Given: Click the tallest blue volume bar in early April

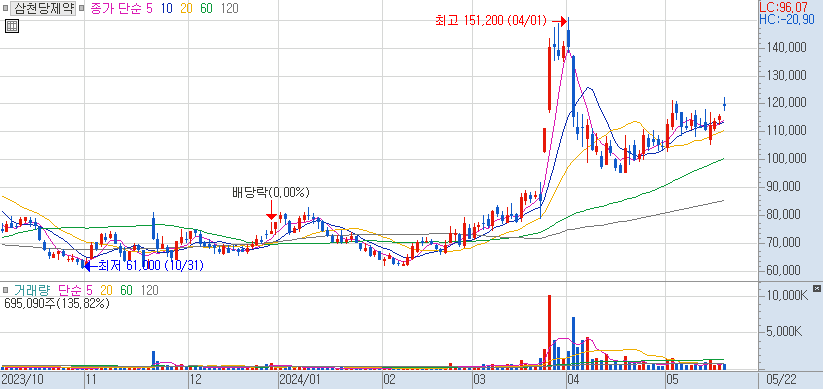Looking at the screenshot, I should [x=573, y=344].
